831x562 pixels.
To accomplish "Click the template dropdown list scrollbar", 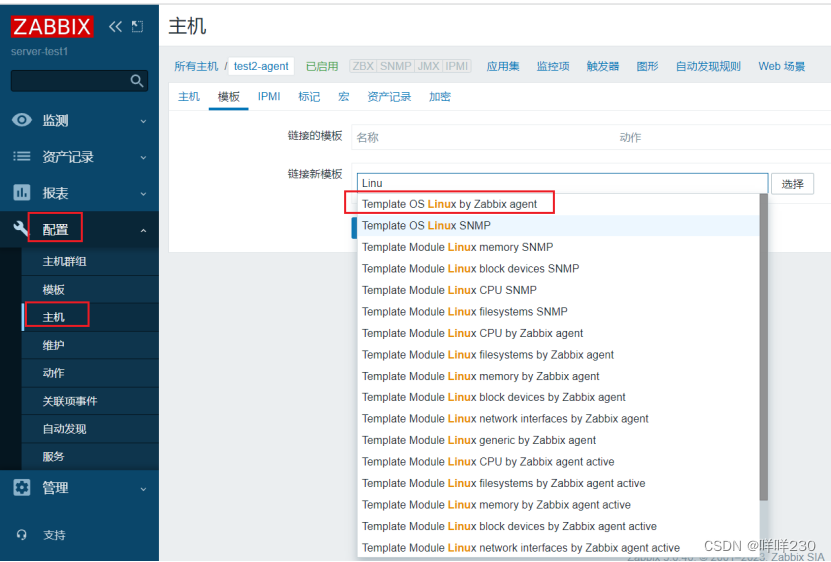I will [763, 347].
